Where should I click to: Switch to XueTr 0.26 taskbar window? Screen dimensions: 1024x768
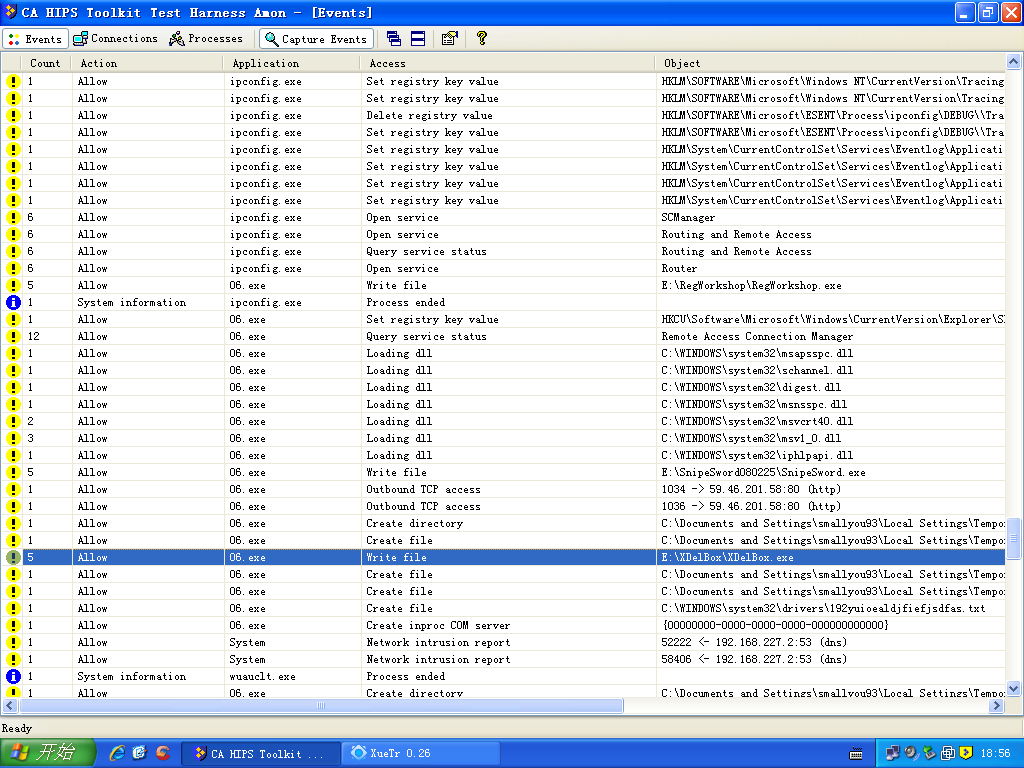point(421,753)
